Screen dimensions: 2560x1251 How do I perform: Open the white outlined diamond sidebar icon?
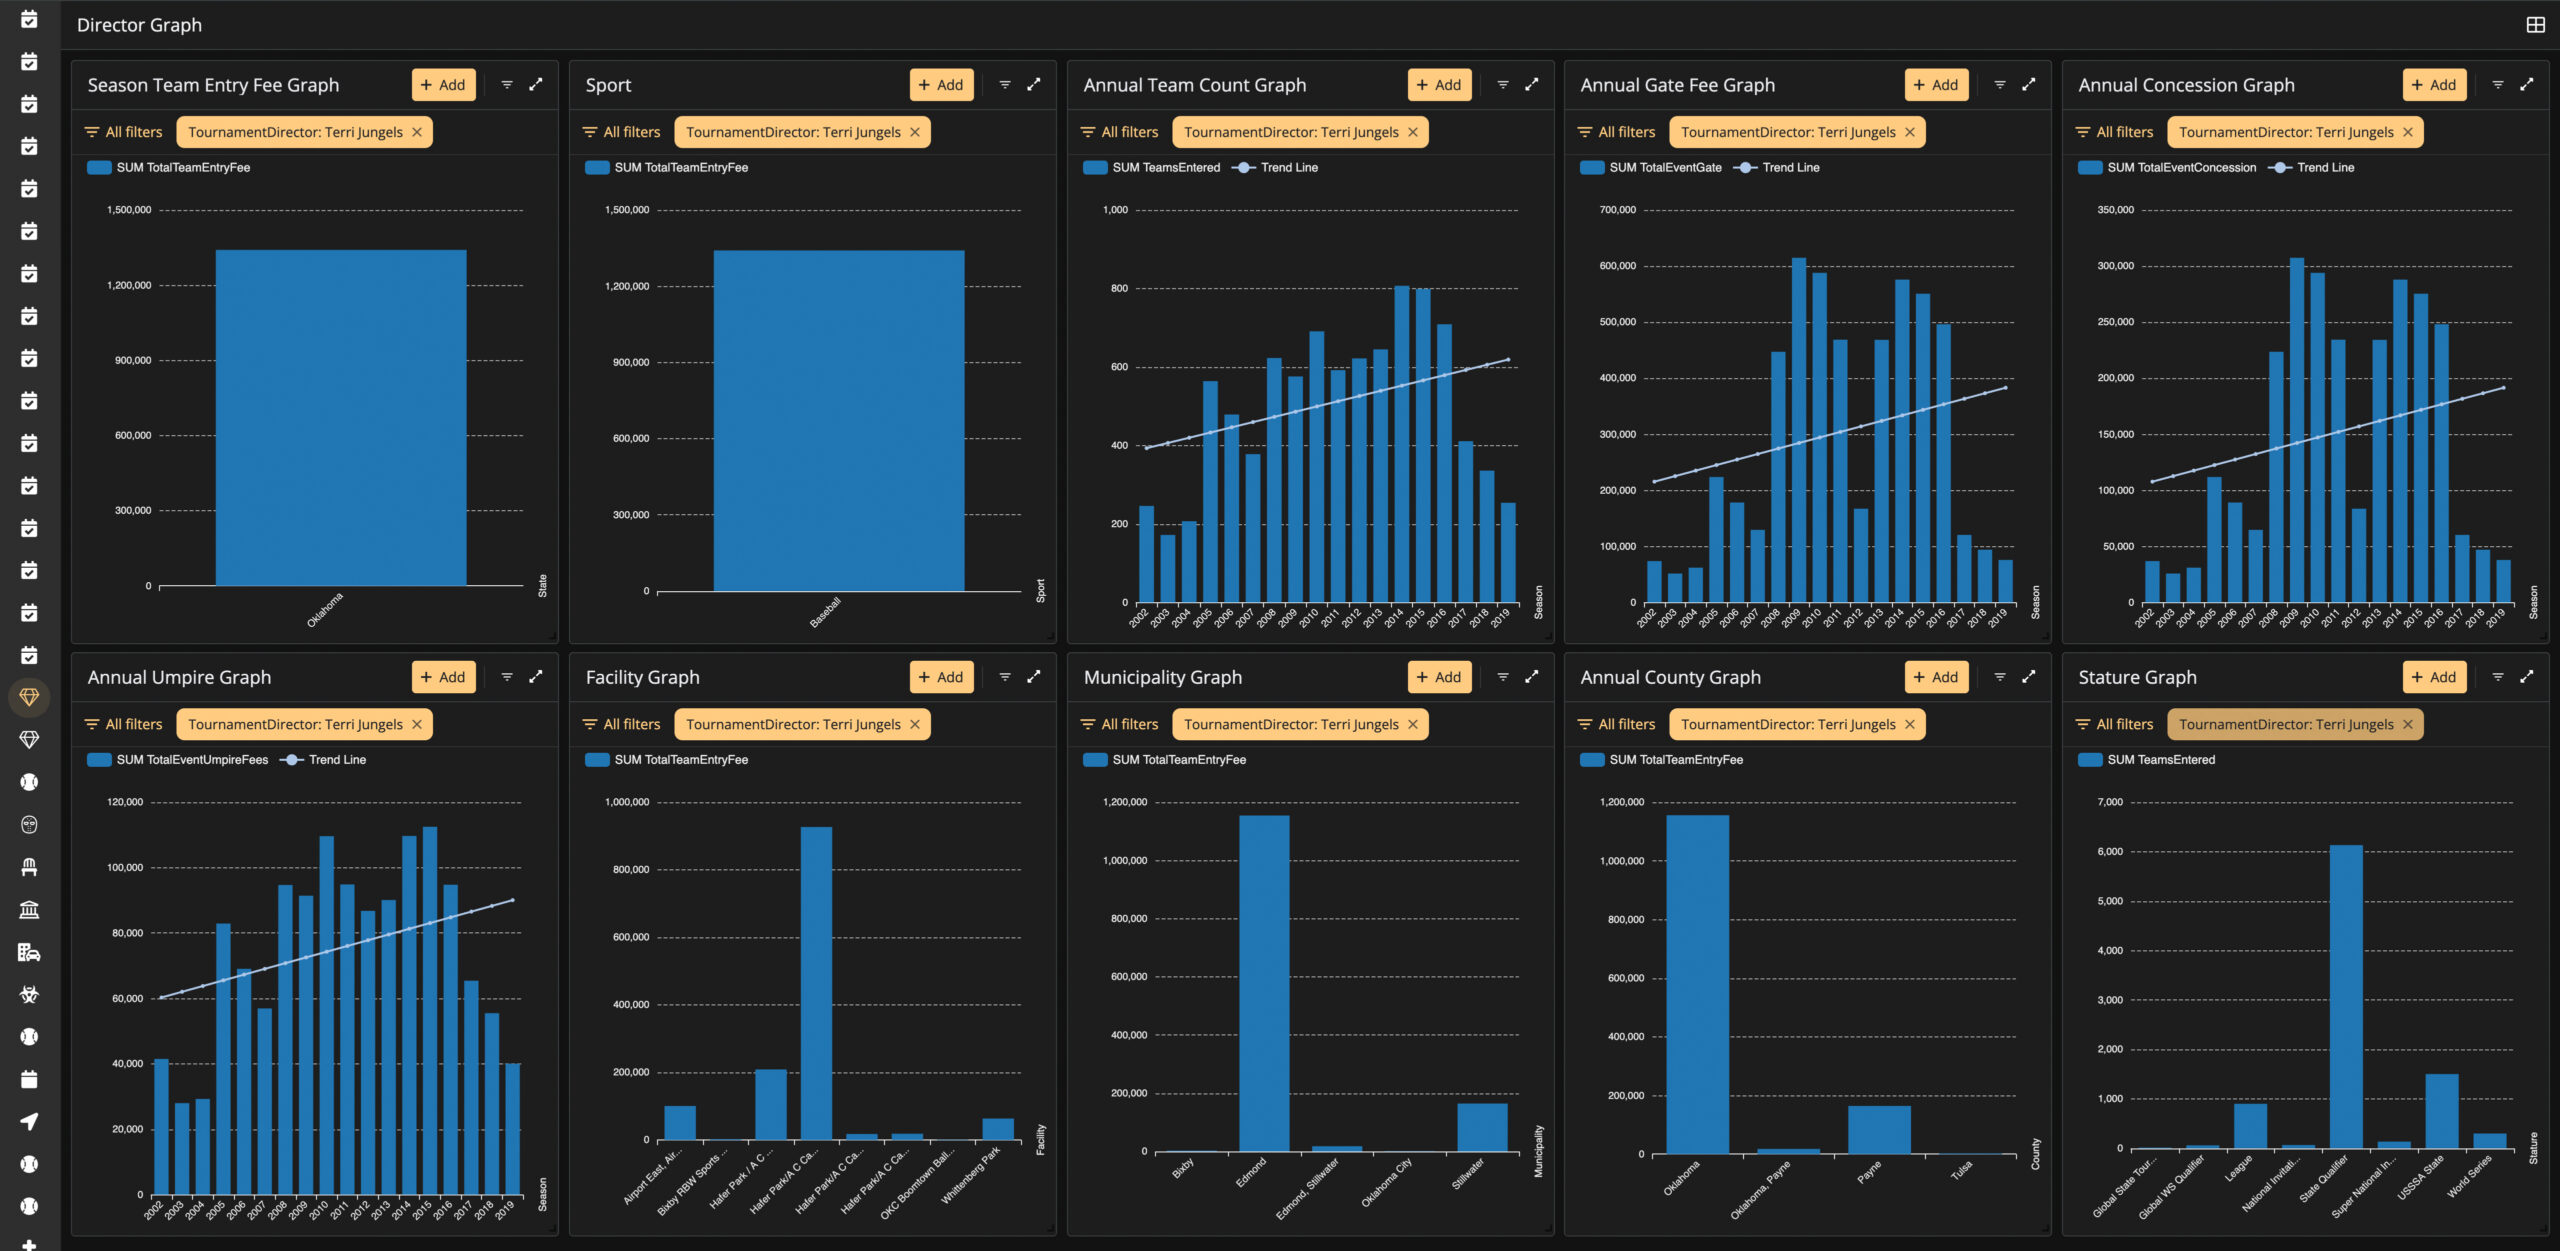29,739
